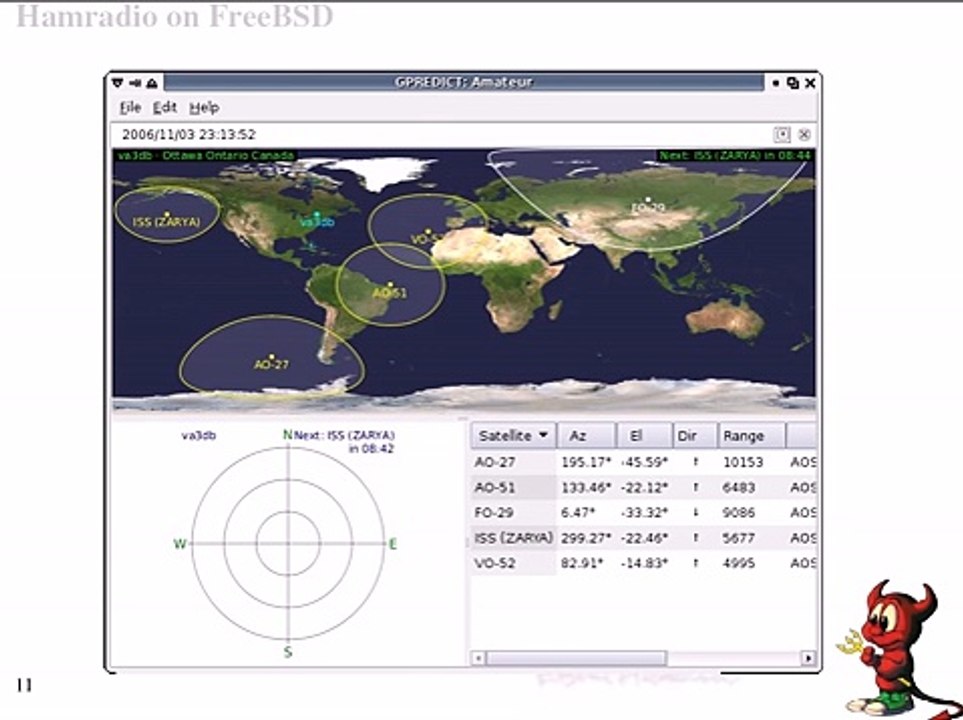
Task: Click the list's horizontal scrollbar thumb
Action: (x=576, y=659)
